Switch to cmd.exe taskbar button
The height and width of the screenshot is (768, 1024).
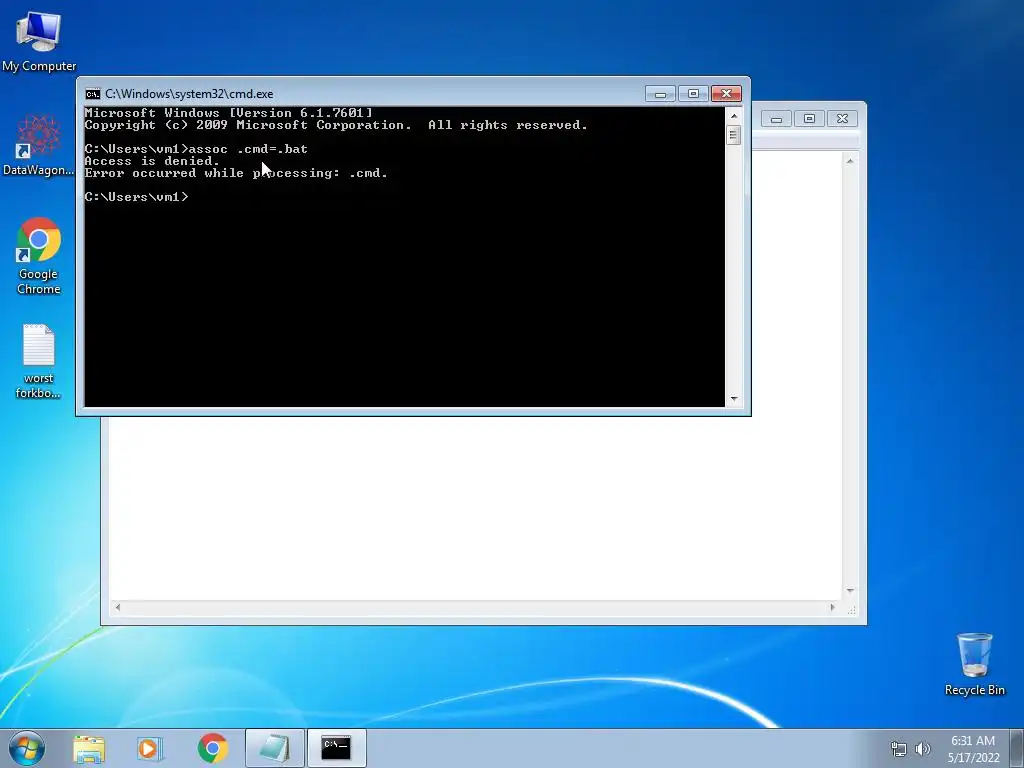coord(336,748)
